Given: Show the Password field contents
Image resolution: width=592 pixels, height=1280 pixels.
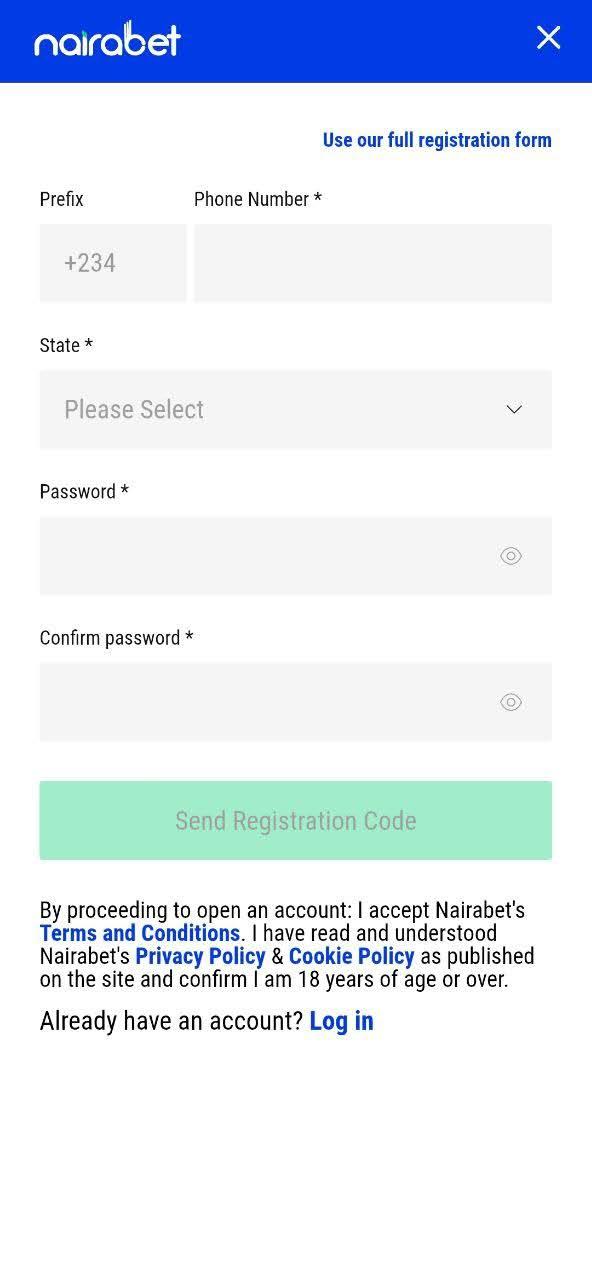Looking at the screenshot, I should pyautogui.click(x=511, y=555).
